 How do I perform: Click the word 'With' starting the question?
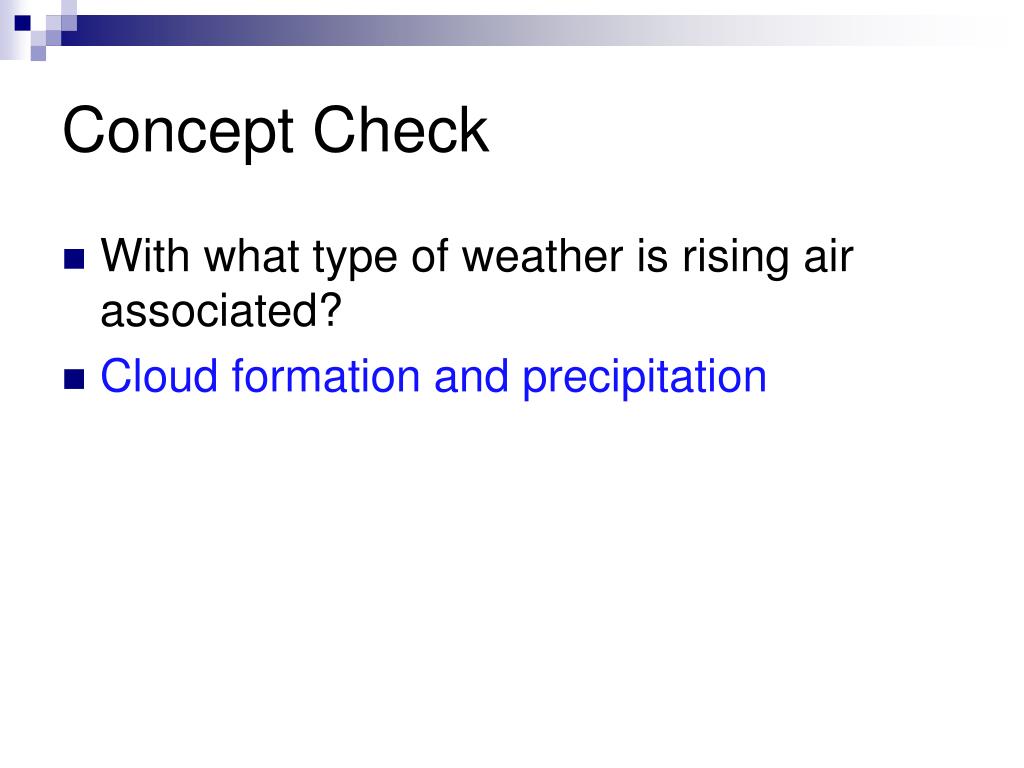point(145,255)
